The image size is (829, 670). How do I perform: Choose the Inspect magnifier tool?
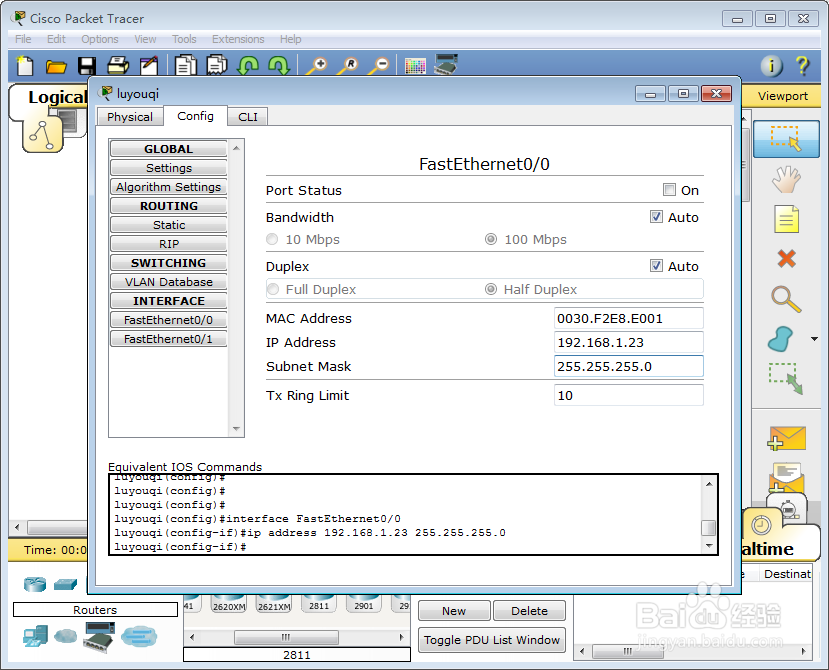tap(786, 299)
